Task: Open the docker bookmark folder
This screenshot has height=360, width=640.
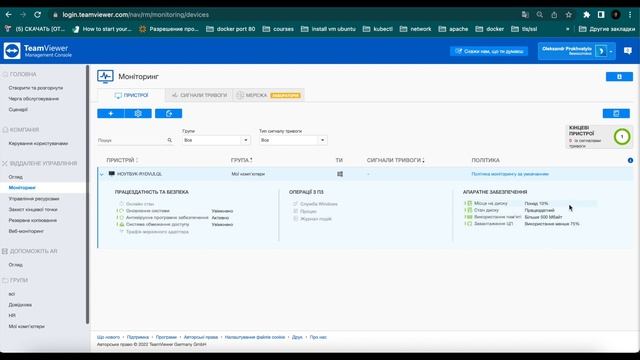Action: [x=490, y=29]
